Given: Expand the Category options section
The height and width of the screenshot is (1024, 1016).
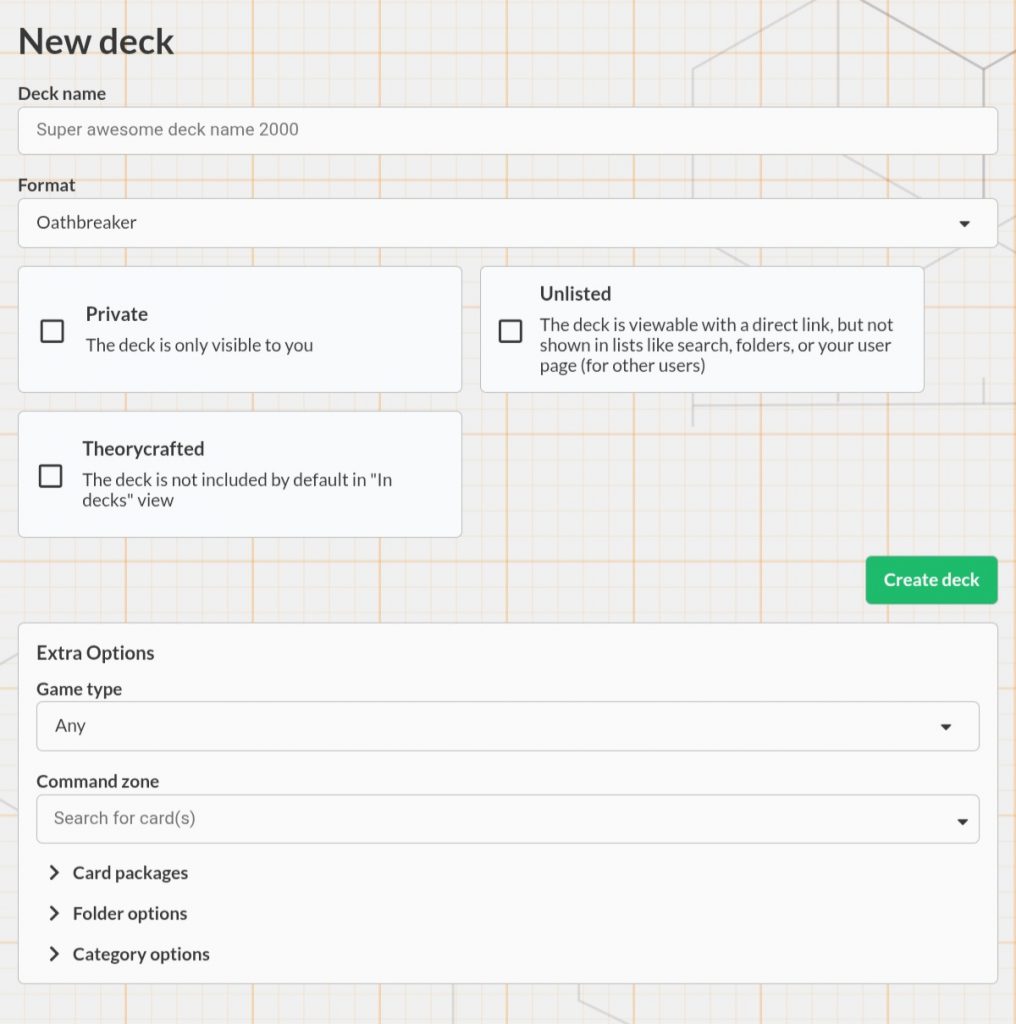Looking at the screenshot, I should pos(140,954).
